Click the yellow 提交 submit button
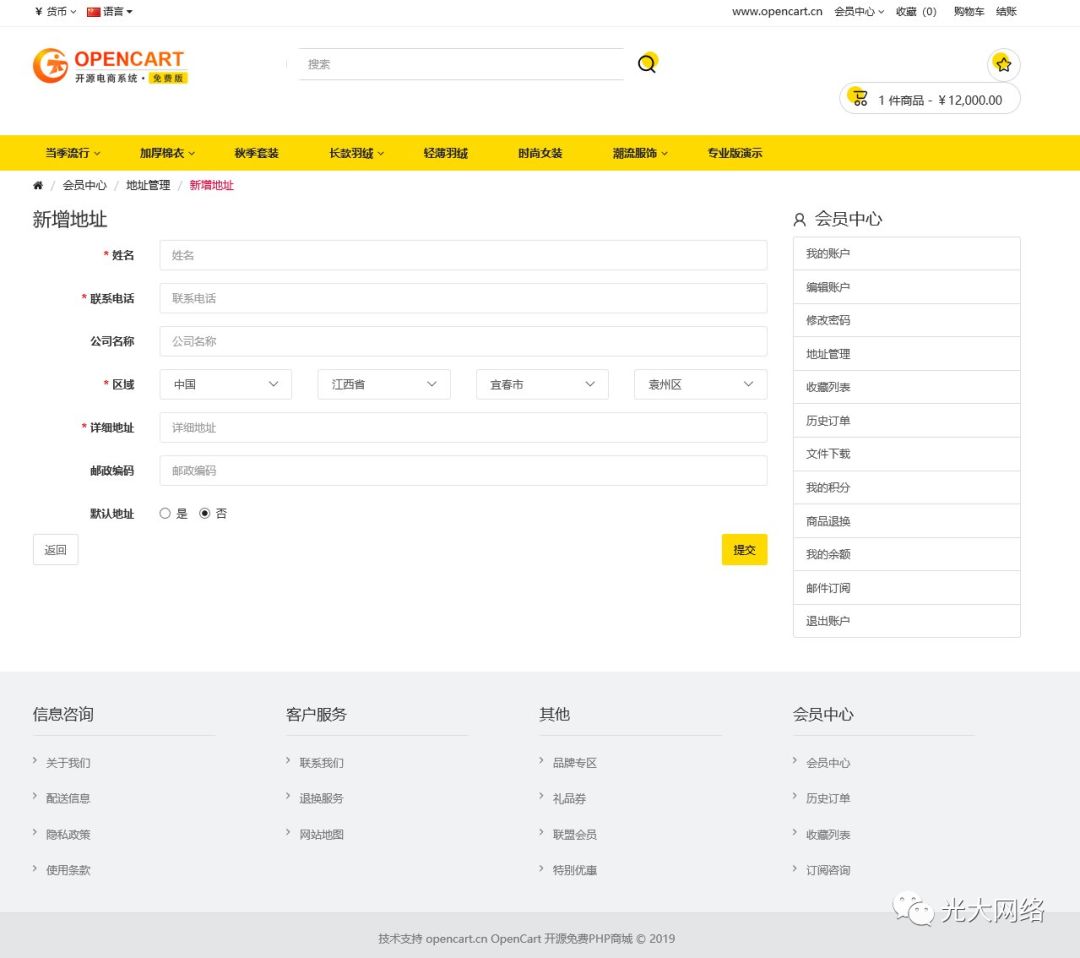1080x958 pixels. point(744,549)
